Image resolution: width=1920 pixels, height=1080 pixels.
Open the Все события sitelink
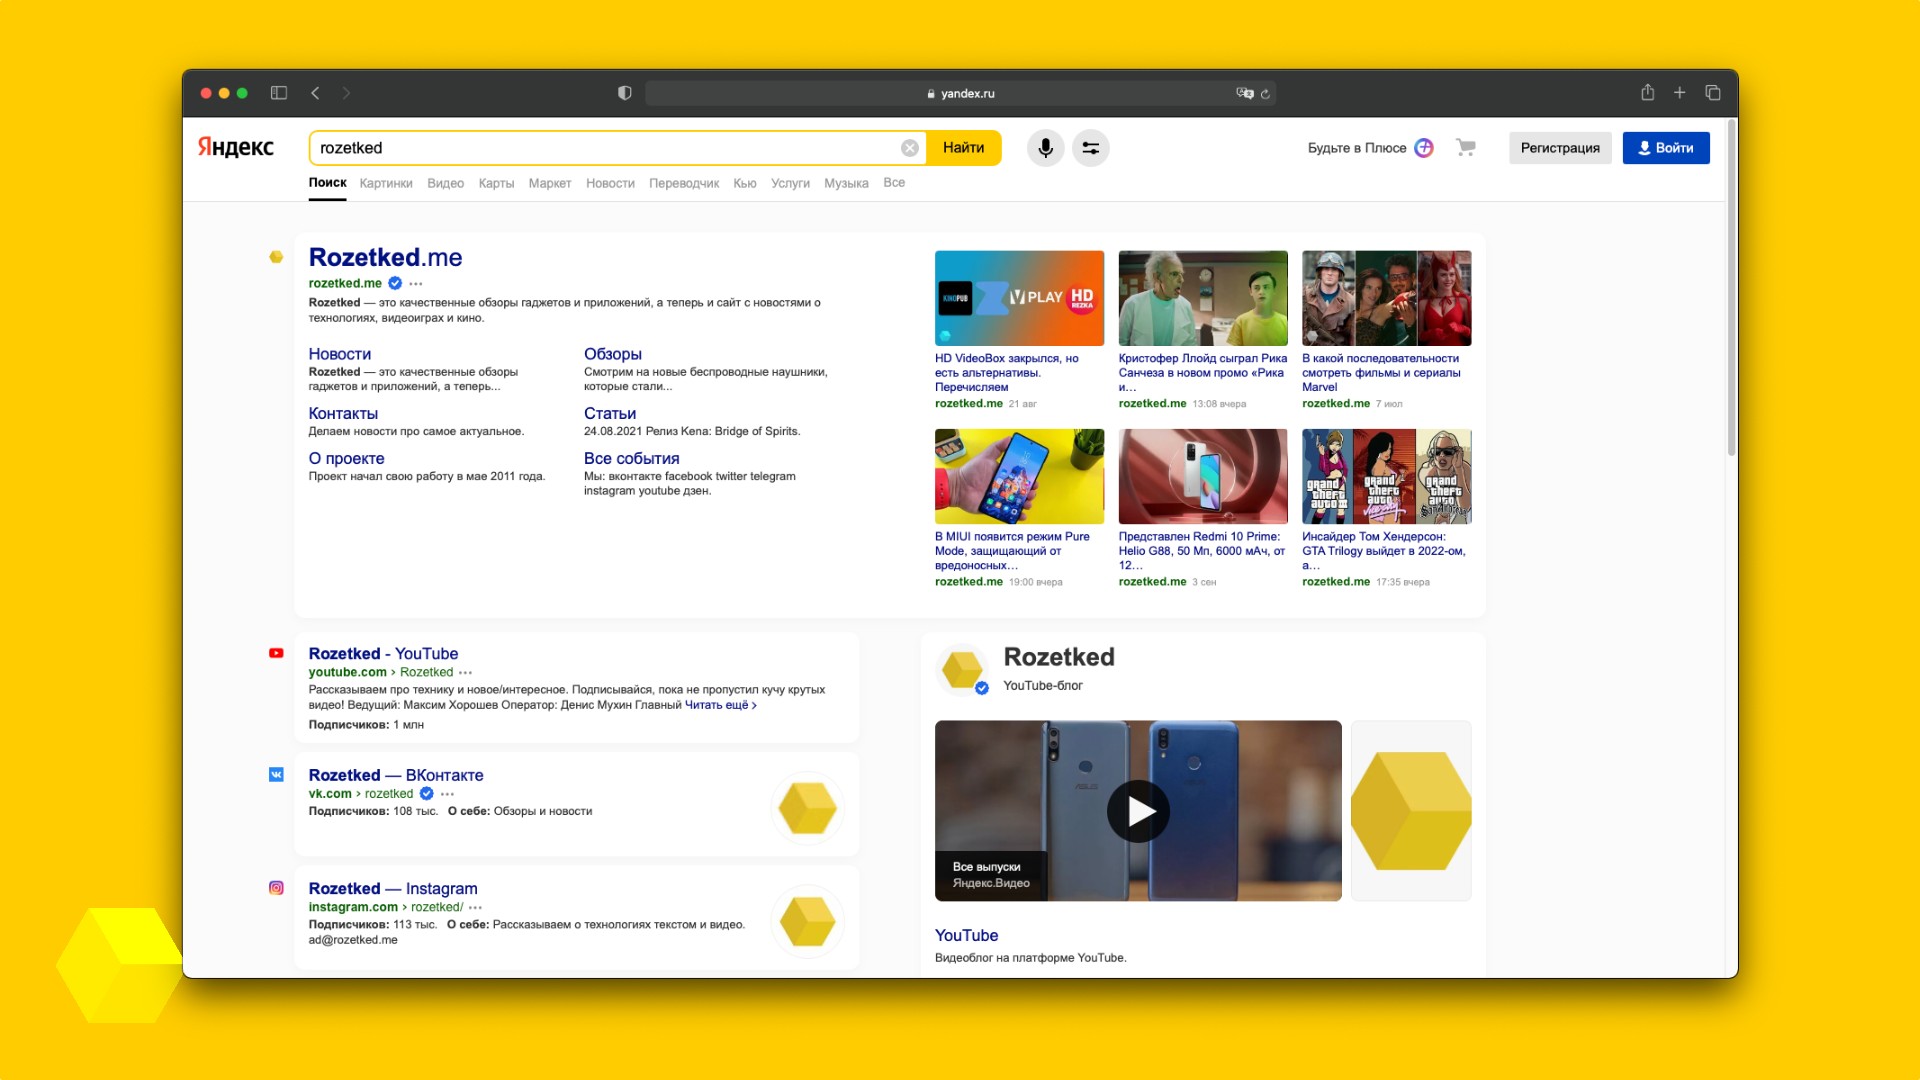[x=632, y=458]
